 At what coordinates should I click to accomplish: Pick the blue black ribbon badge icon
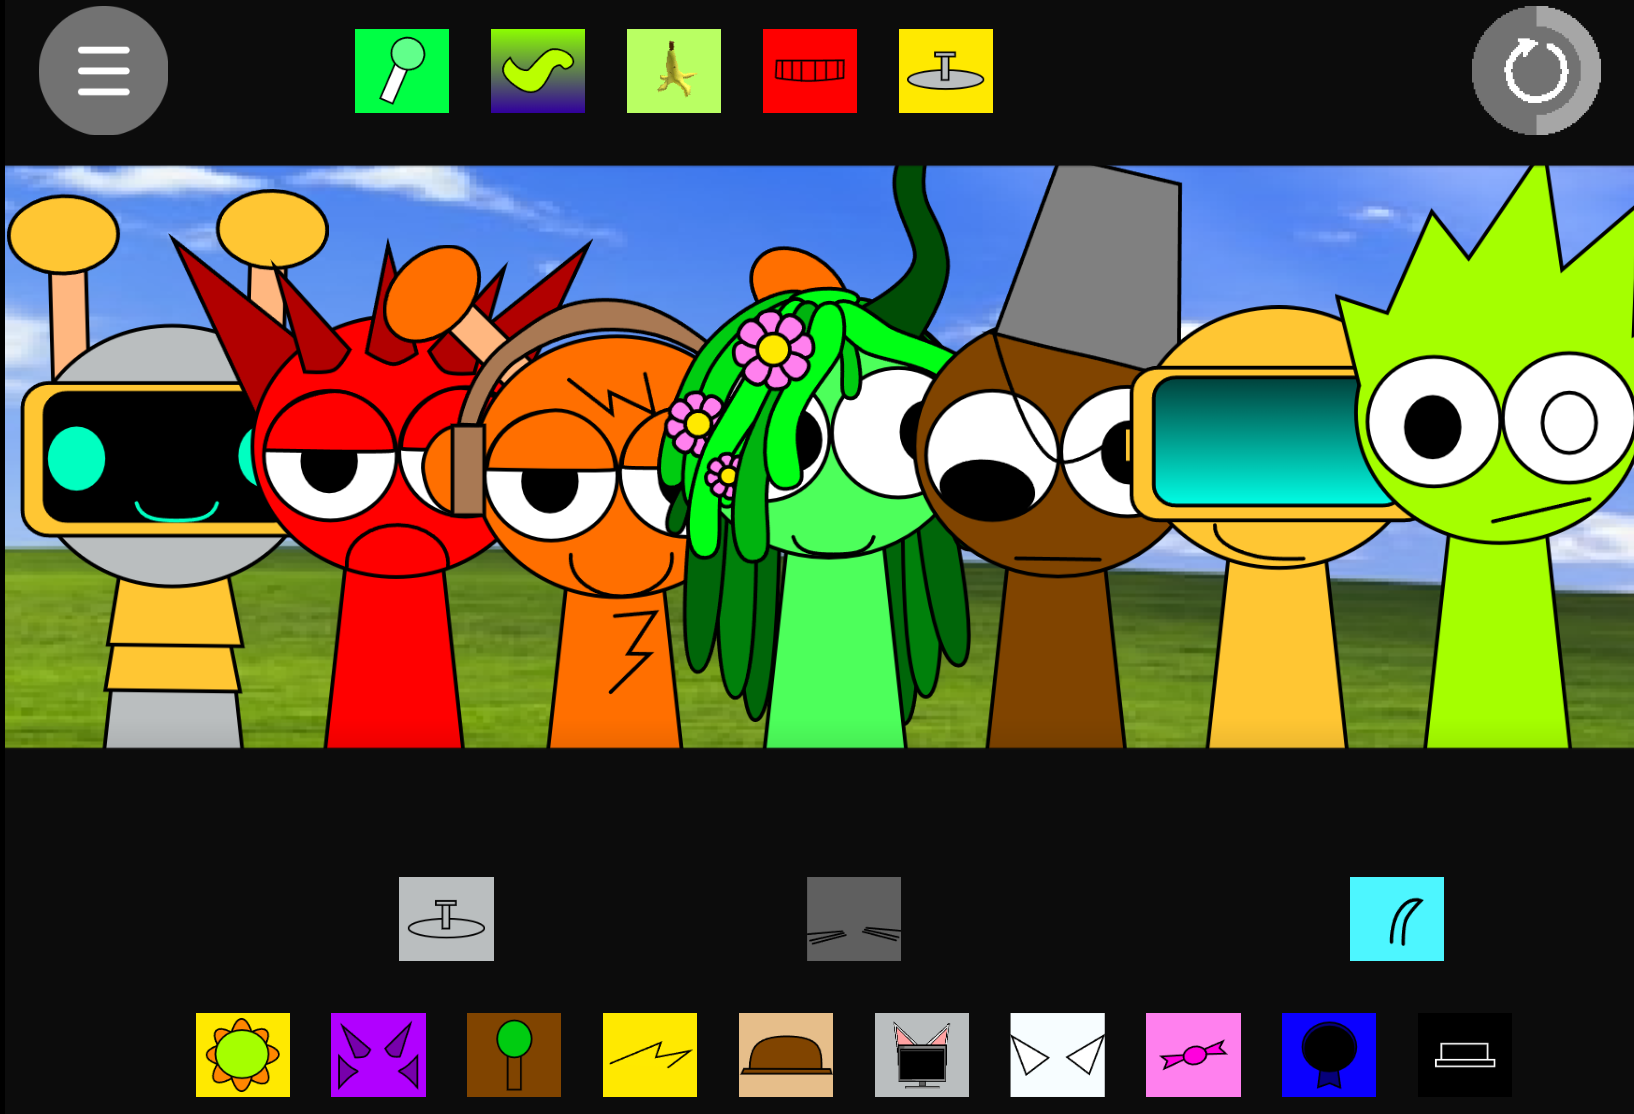1329,1055
